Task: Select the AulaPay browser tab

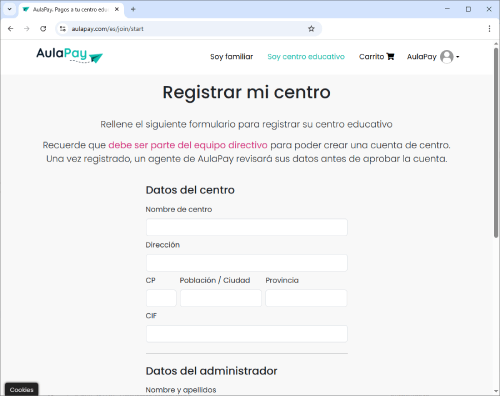Action: click(x=71, y=10)
